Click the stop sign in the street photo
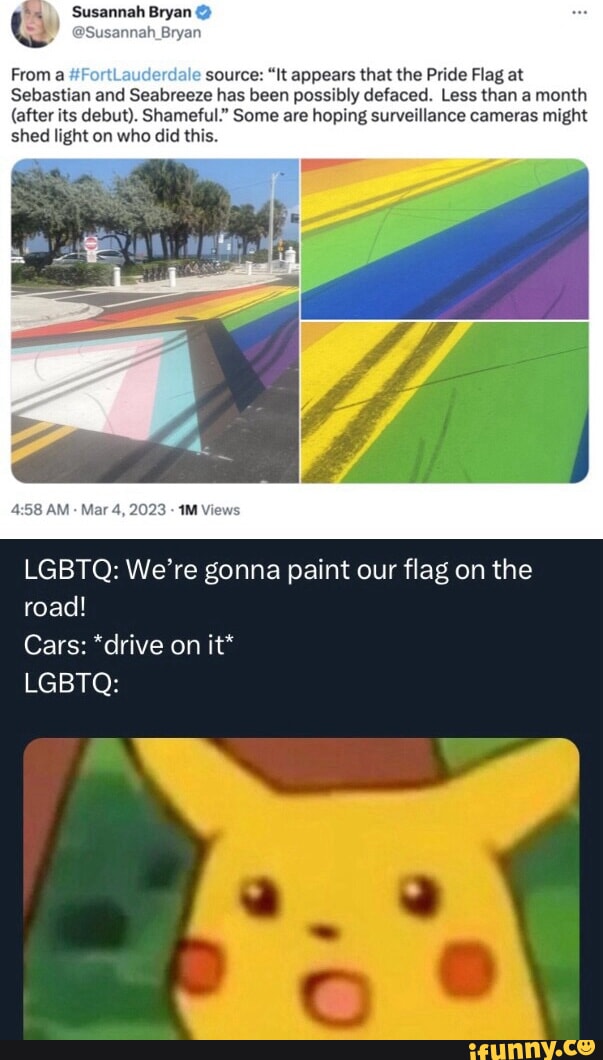 tap(91, 243)
